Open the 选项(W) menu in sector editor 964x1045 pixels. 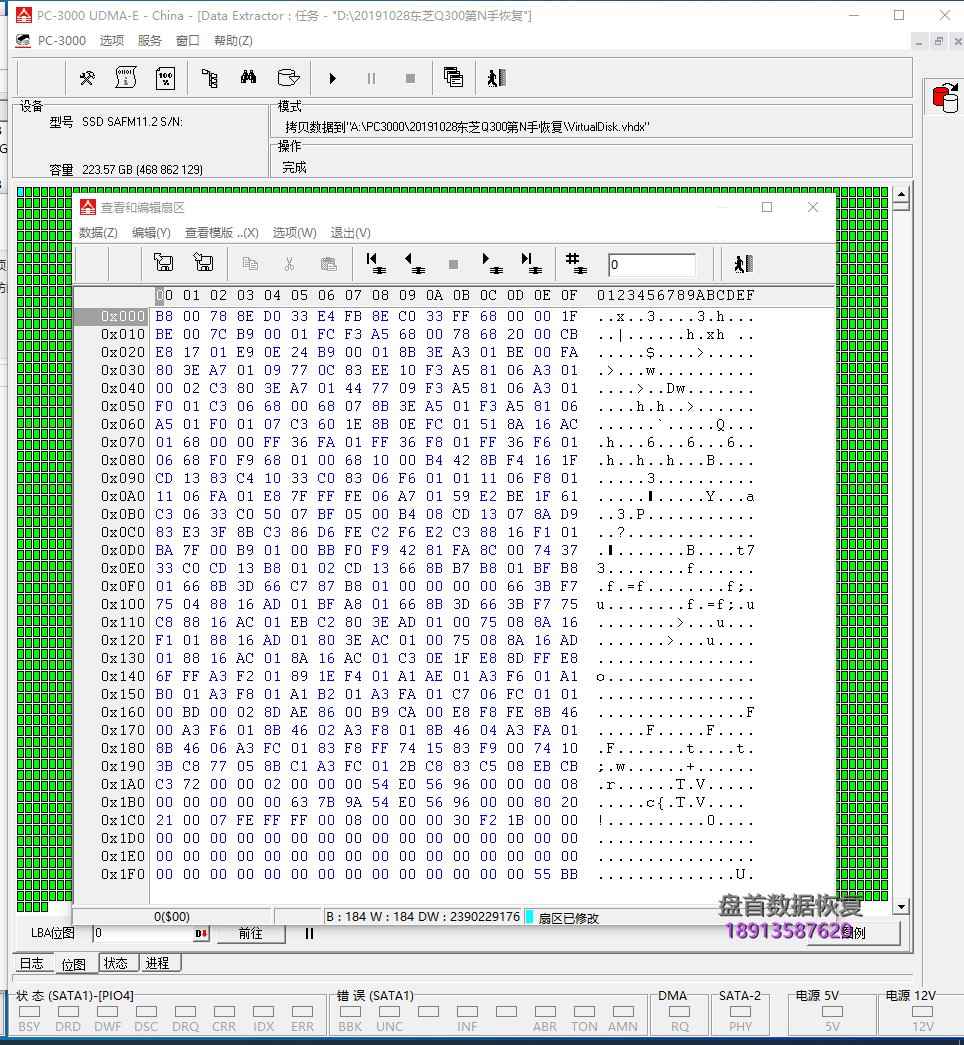[294, 233]
